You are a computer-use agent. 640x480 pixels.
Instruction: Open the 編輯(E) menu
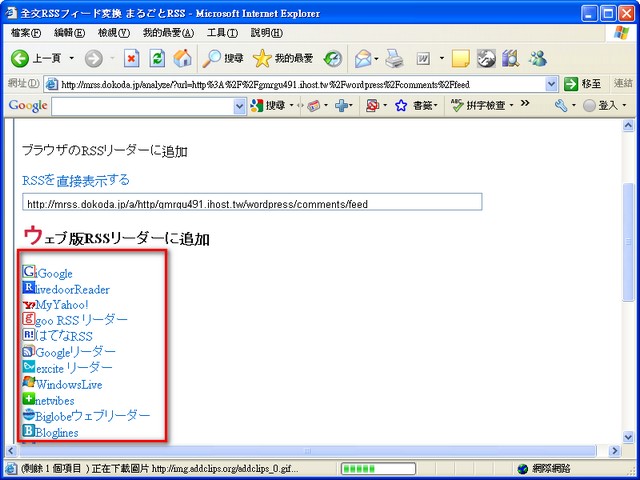(x=69, y=33)
